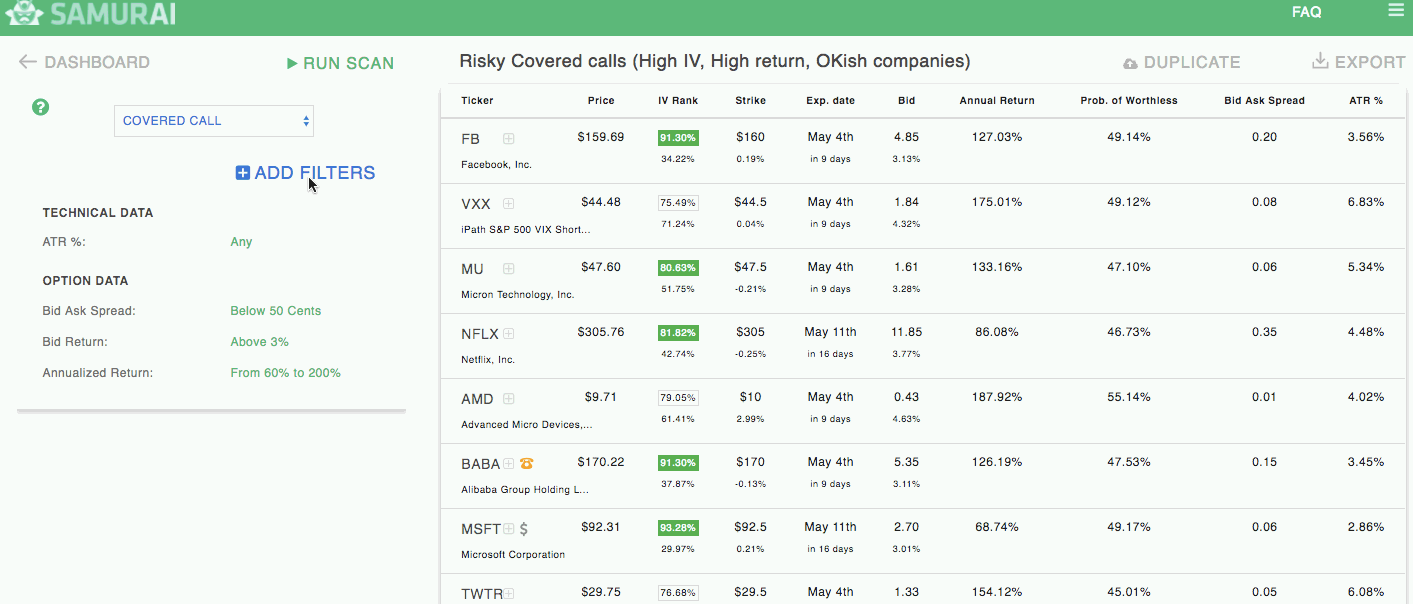This screenshot has height=604, width=1413.
Task: Click the 93.28% IV Rank badge
Action: [x=678, y=528]
